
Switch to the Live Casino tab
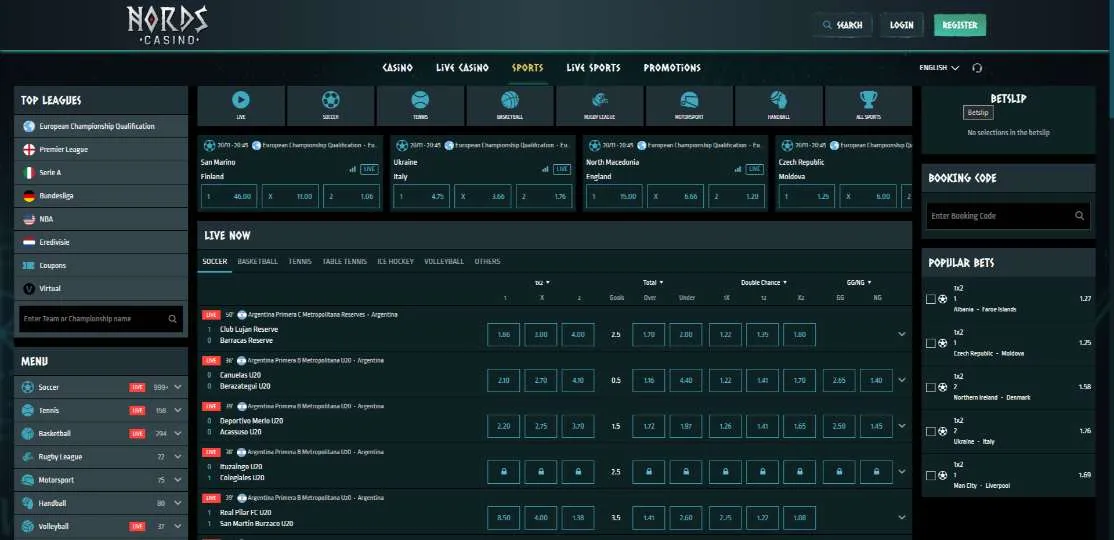pyautogui.click(x=462, y=68)
